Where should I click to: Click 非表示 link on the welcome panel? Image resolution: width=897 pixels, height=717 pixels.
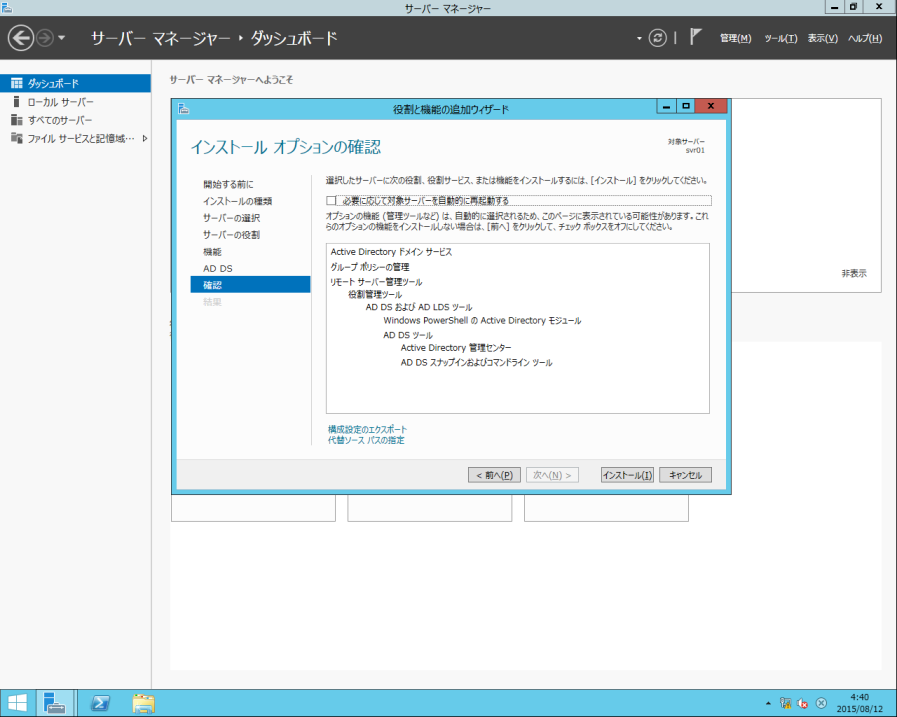click(x=854, y=274)
